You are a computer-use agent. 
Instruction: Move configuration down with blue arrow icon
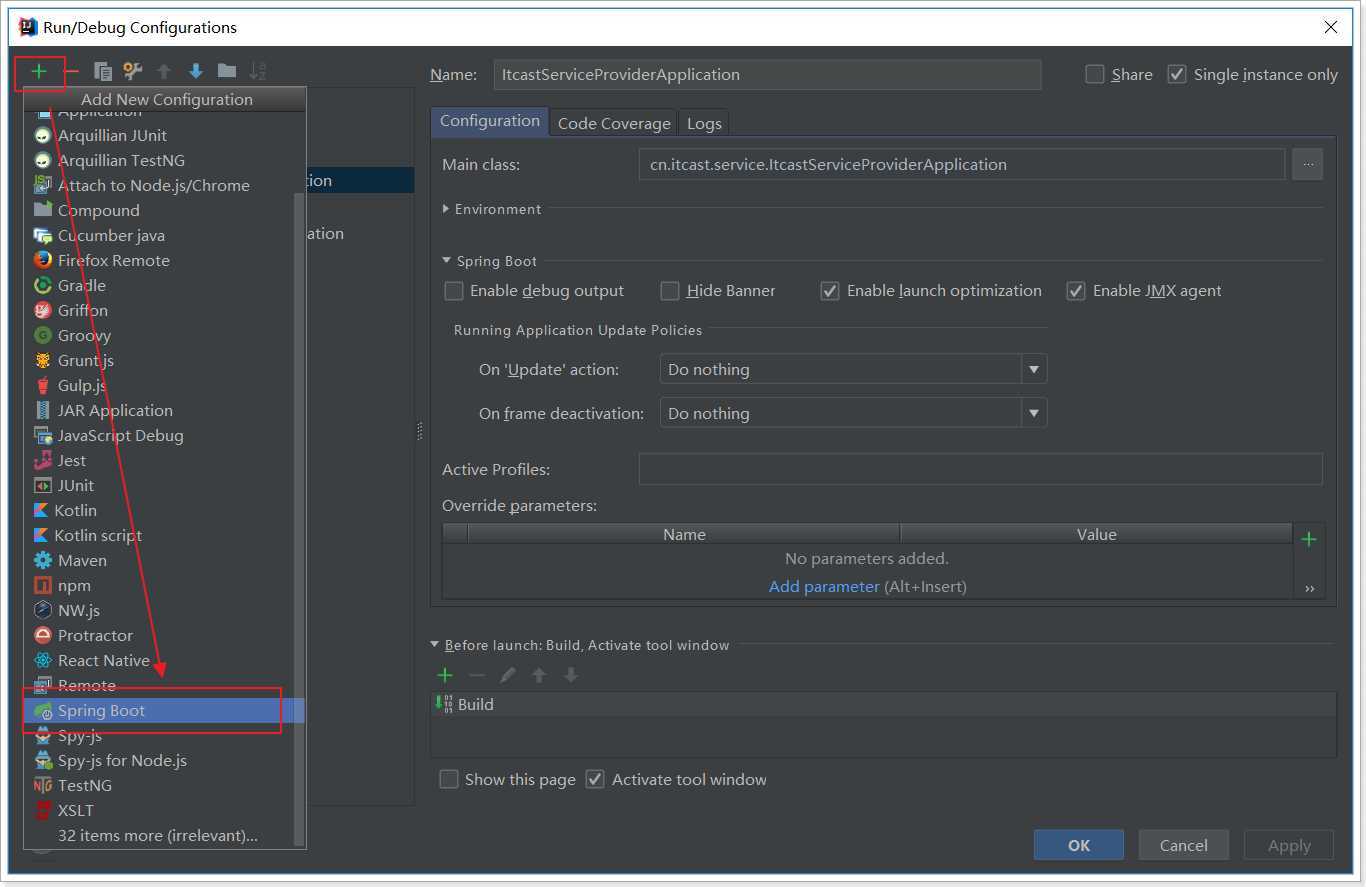click(x=196, y=71)
